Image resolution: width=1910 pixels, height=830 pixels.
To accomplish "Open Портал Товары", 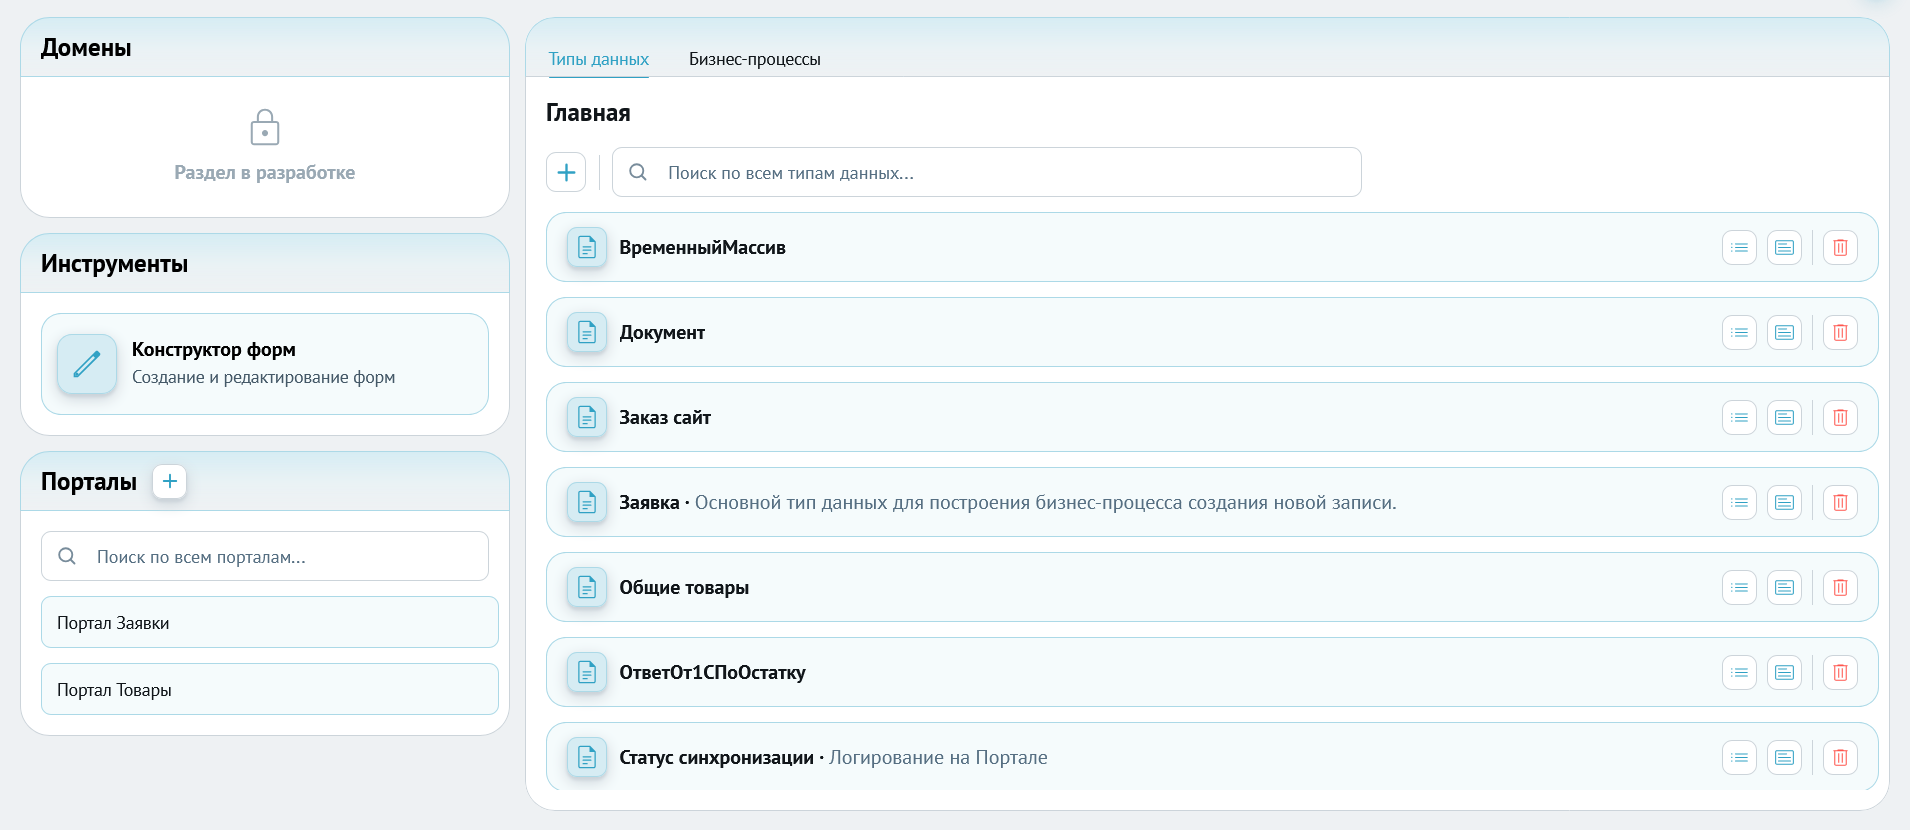I will 270,689.
